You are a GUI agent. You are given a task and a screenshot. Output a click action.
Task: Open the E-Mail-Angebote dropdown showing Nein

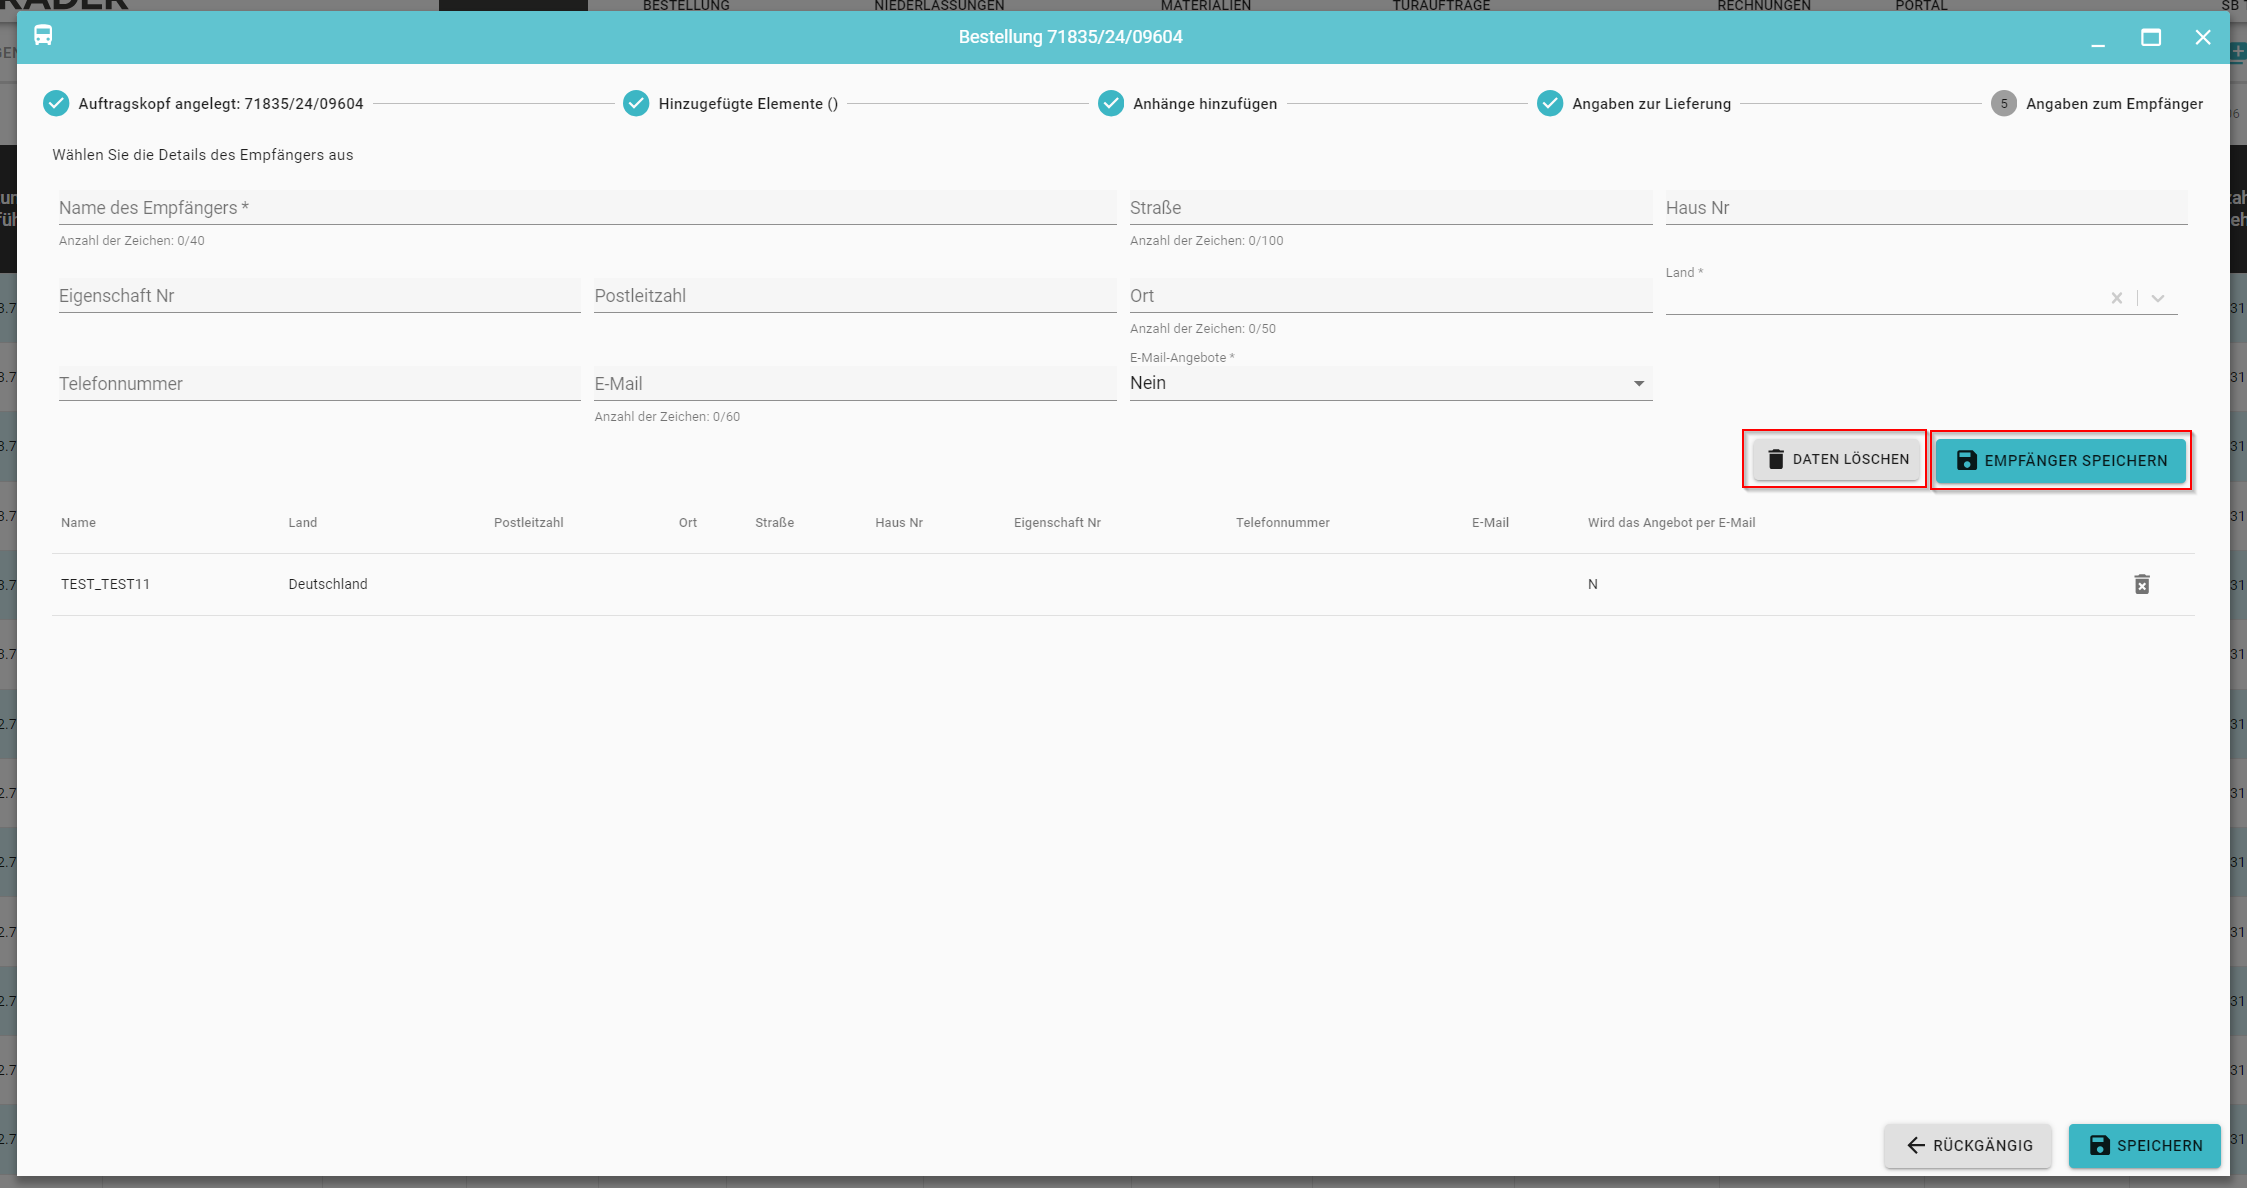tap(1389, 383)
